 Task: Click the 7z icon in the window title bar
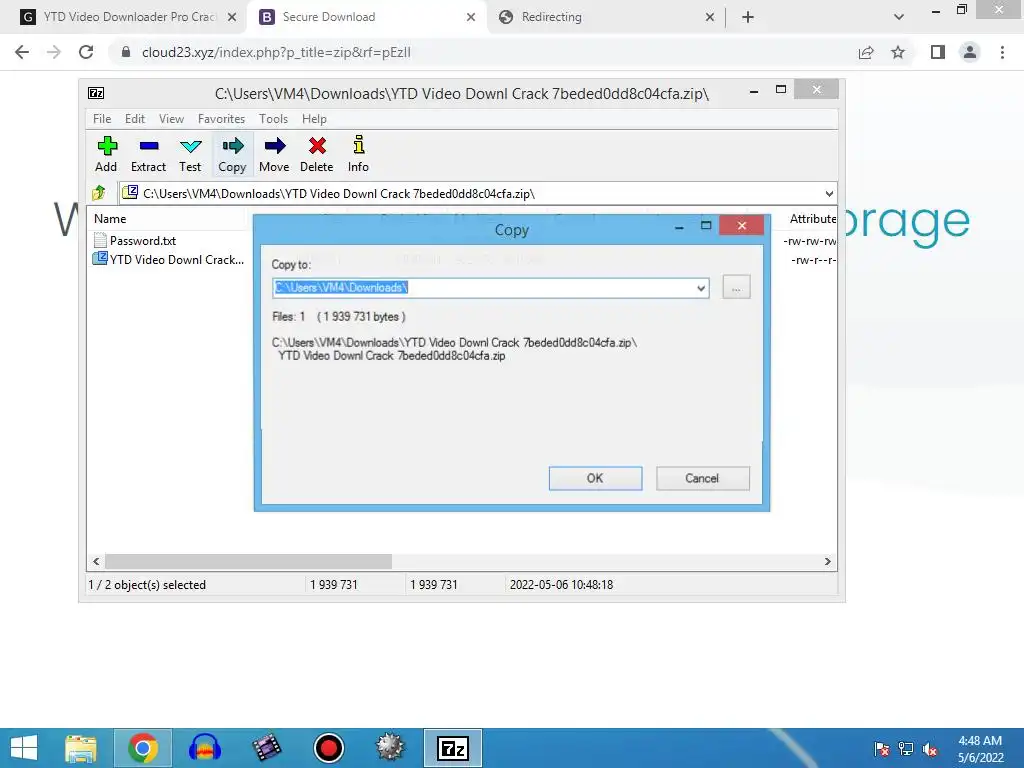(x=96, y=93)
